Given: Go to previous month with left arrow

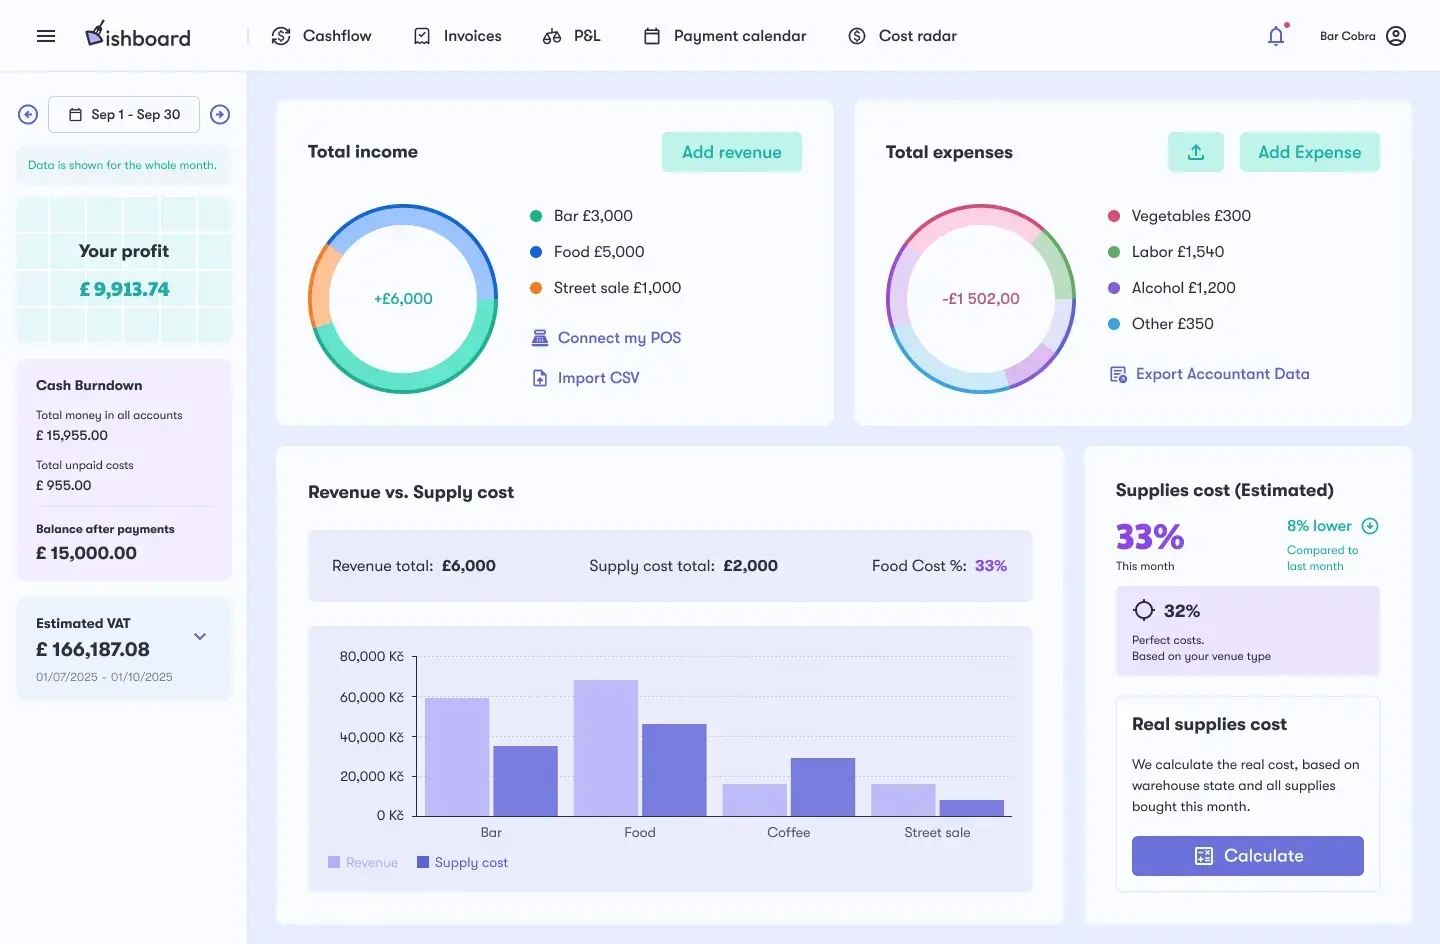Looking at the screenshot, I should (x=28, y=115).
